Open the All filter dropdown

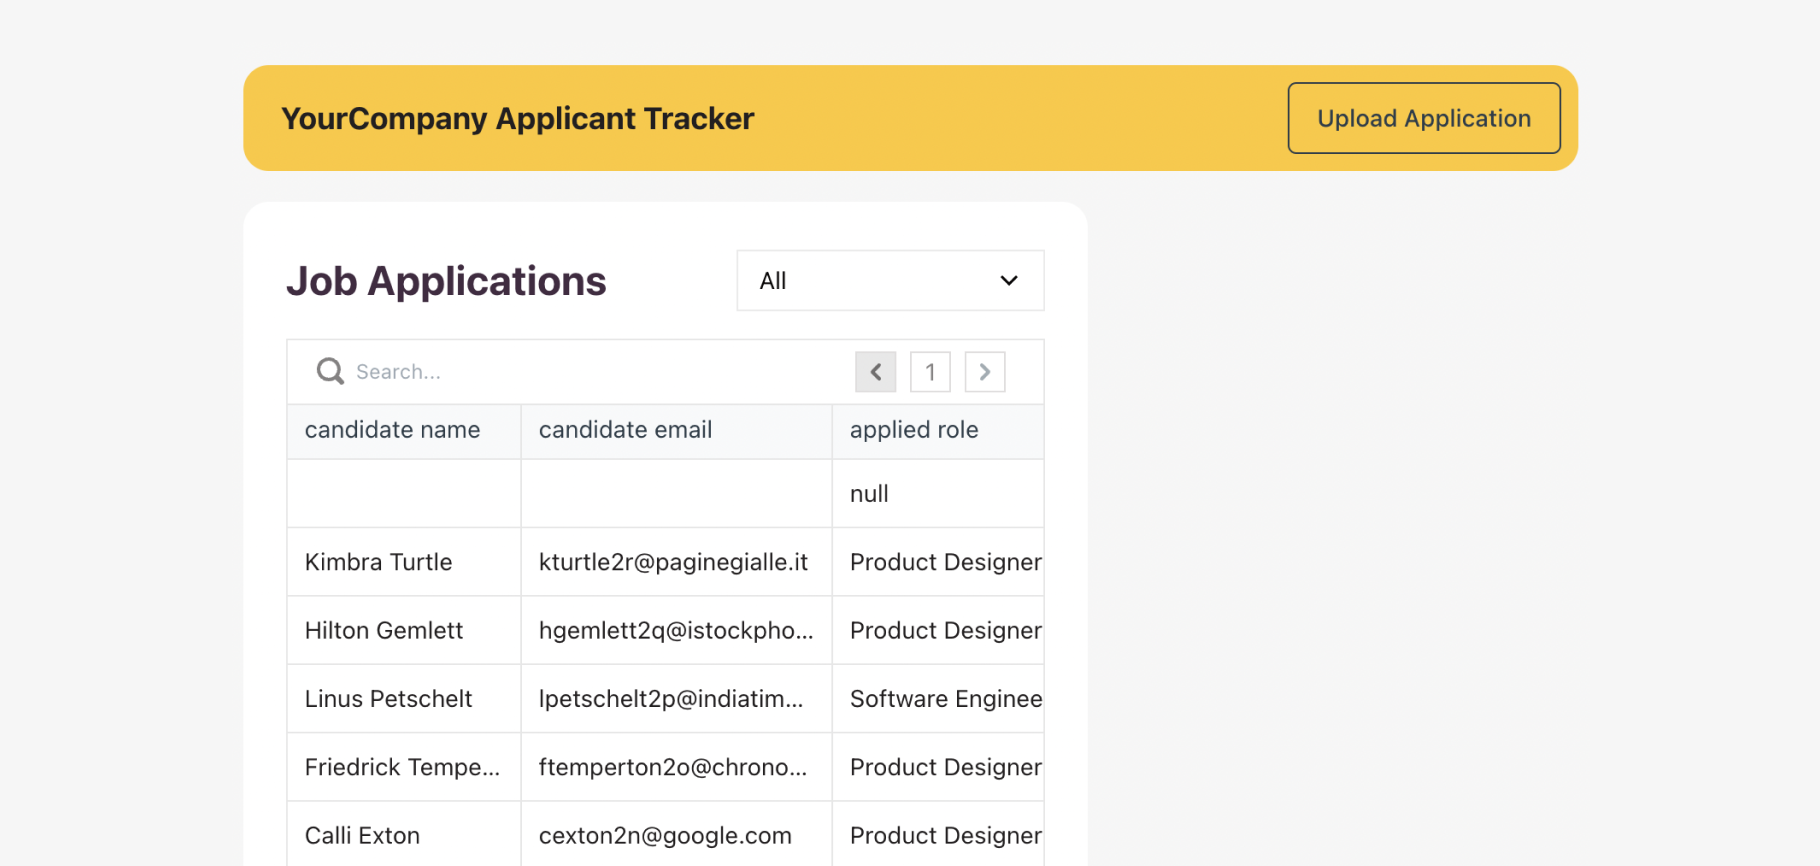click(x=890, y=280)
